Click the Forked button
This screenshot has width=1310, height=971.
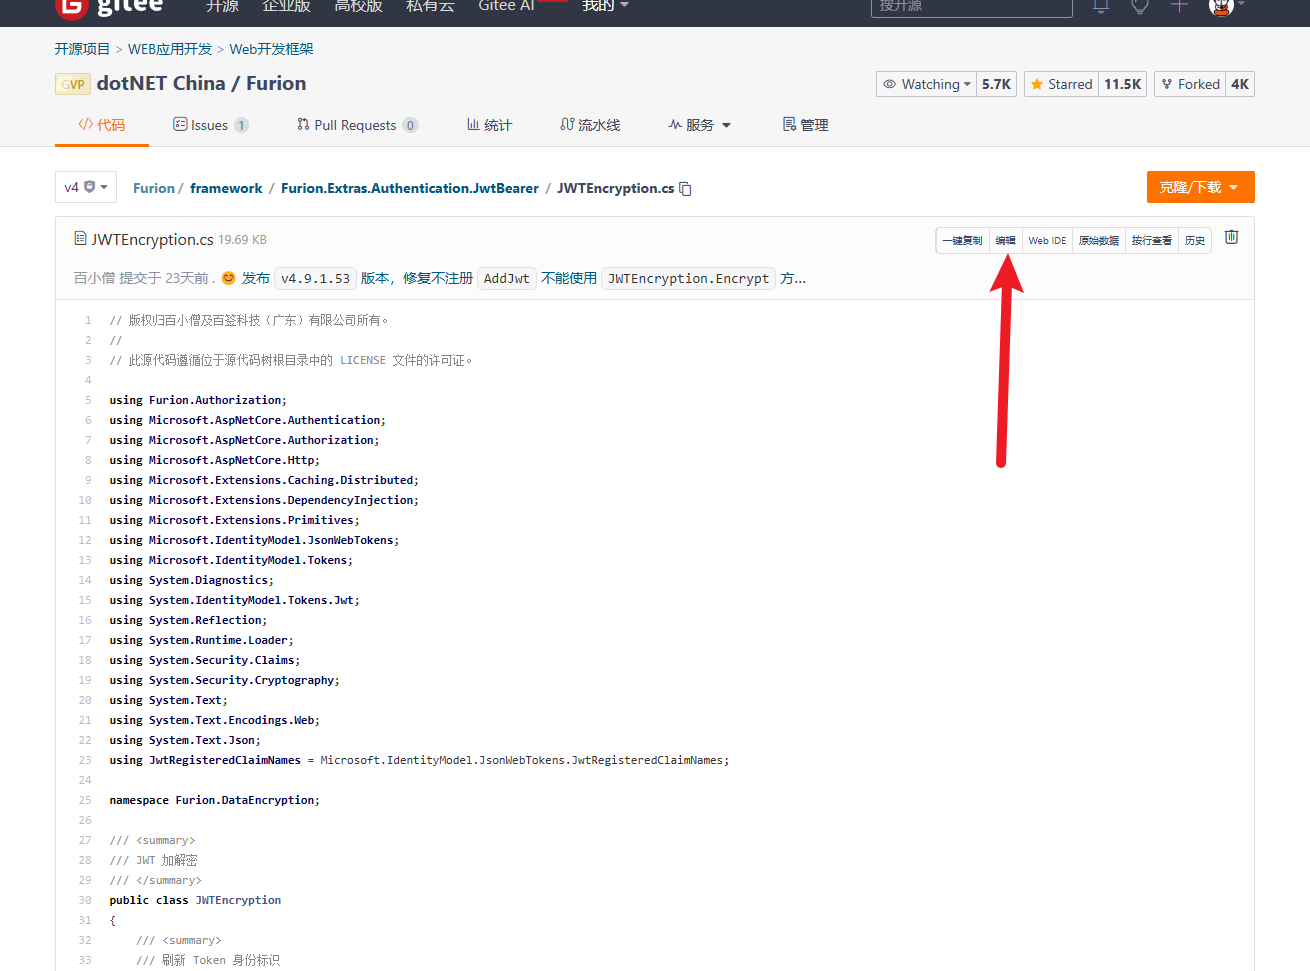1190,84
